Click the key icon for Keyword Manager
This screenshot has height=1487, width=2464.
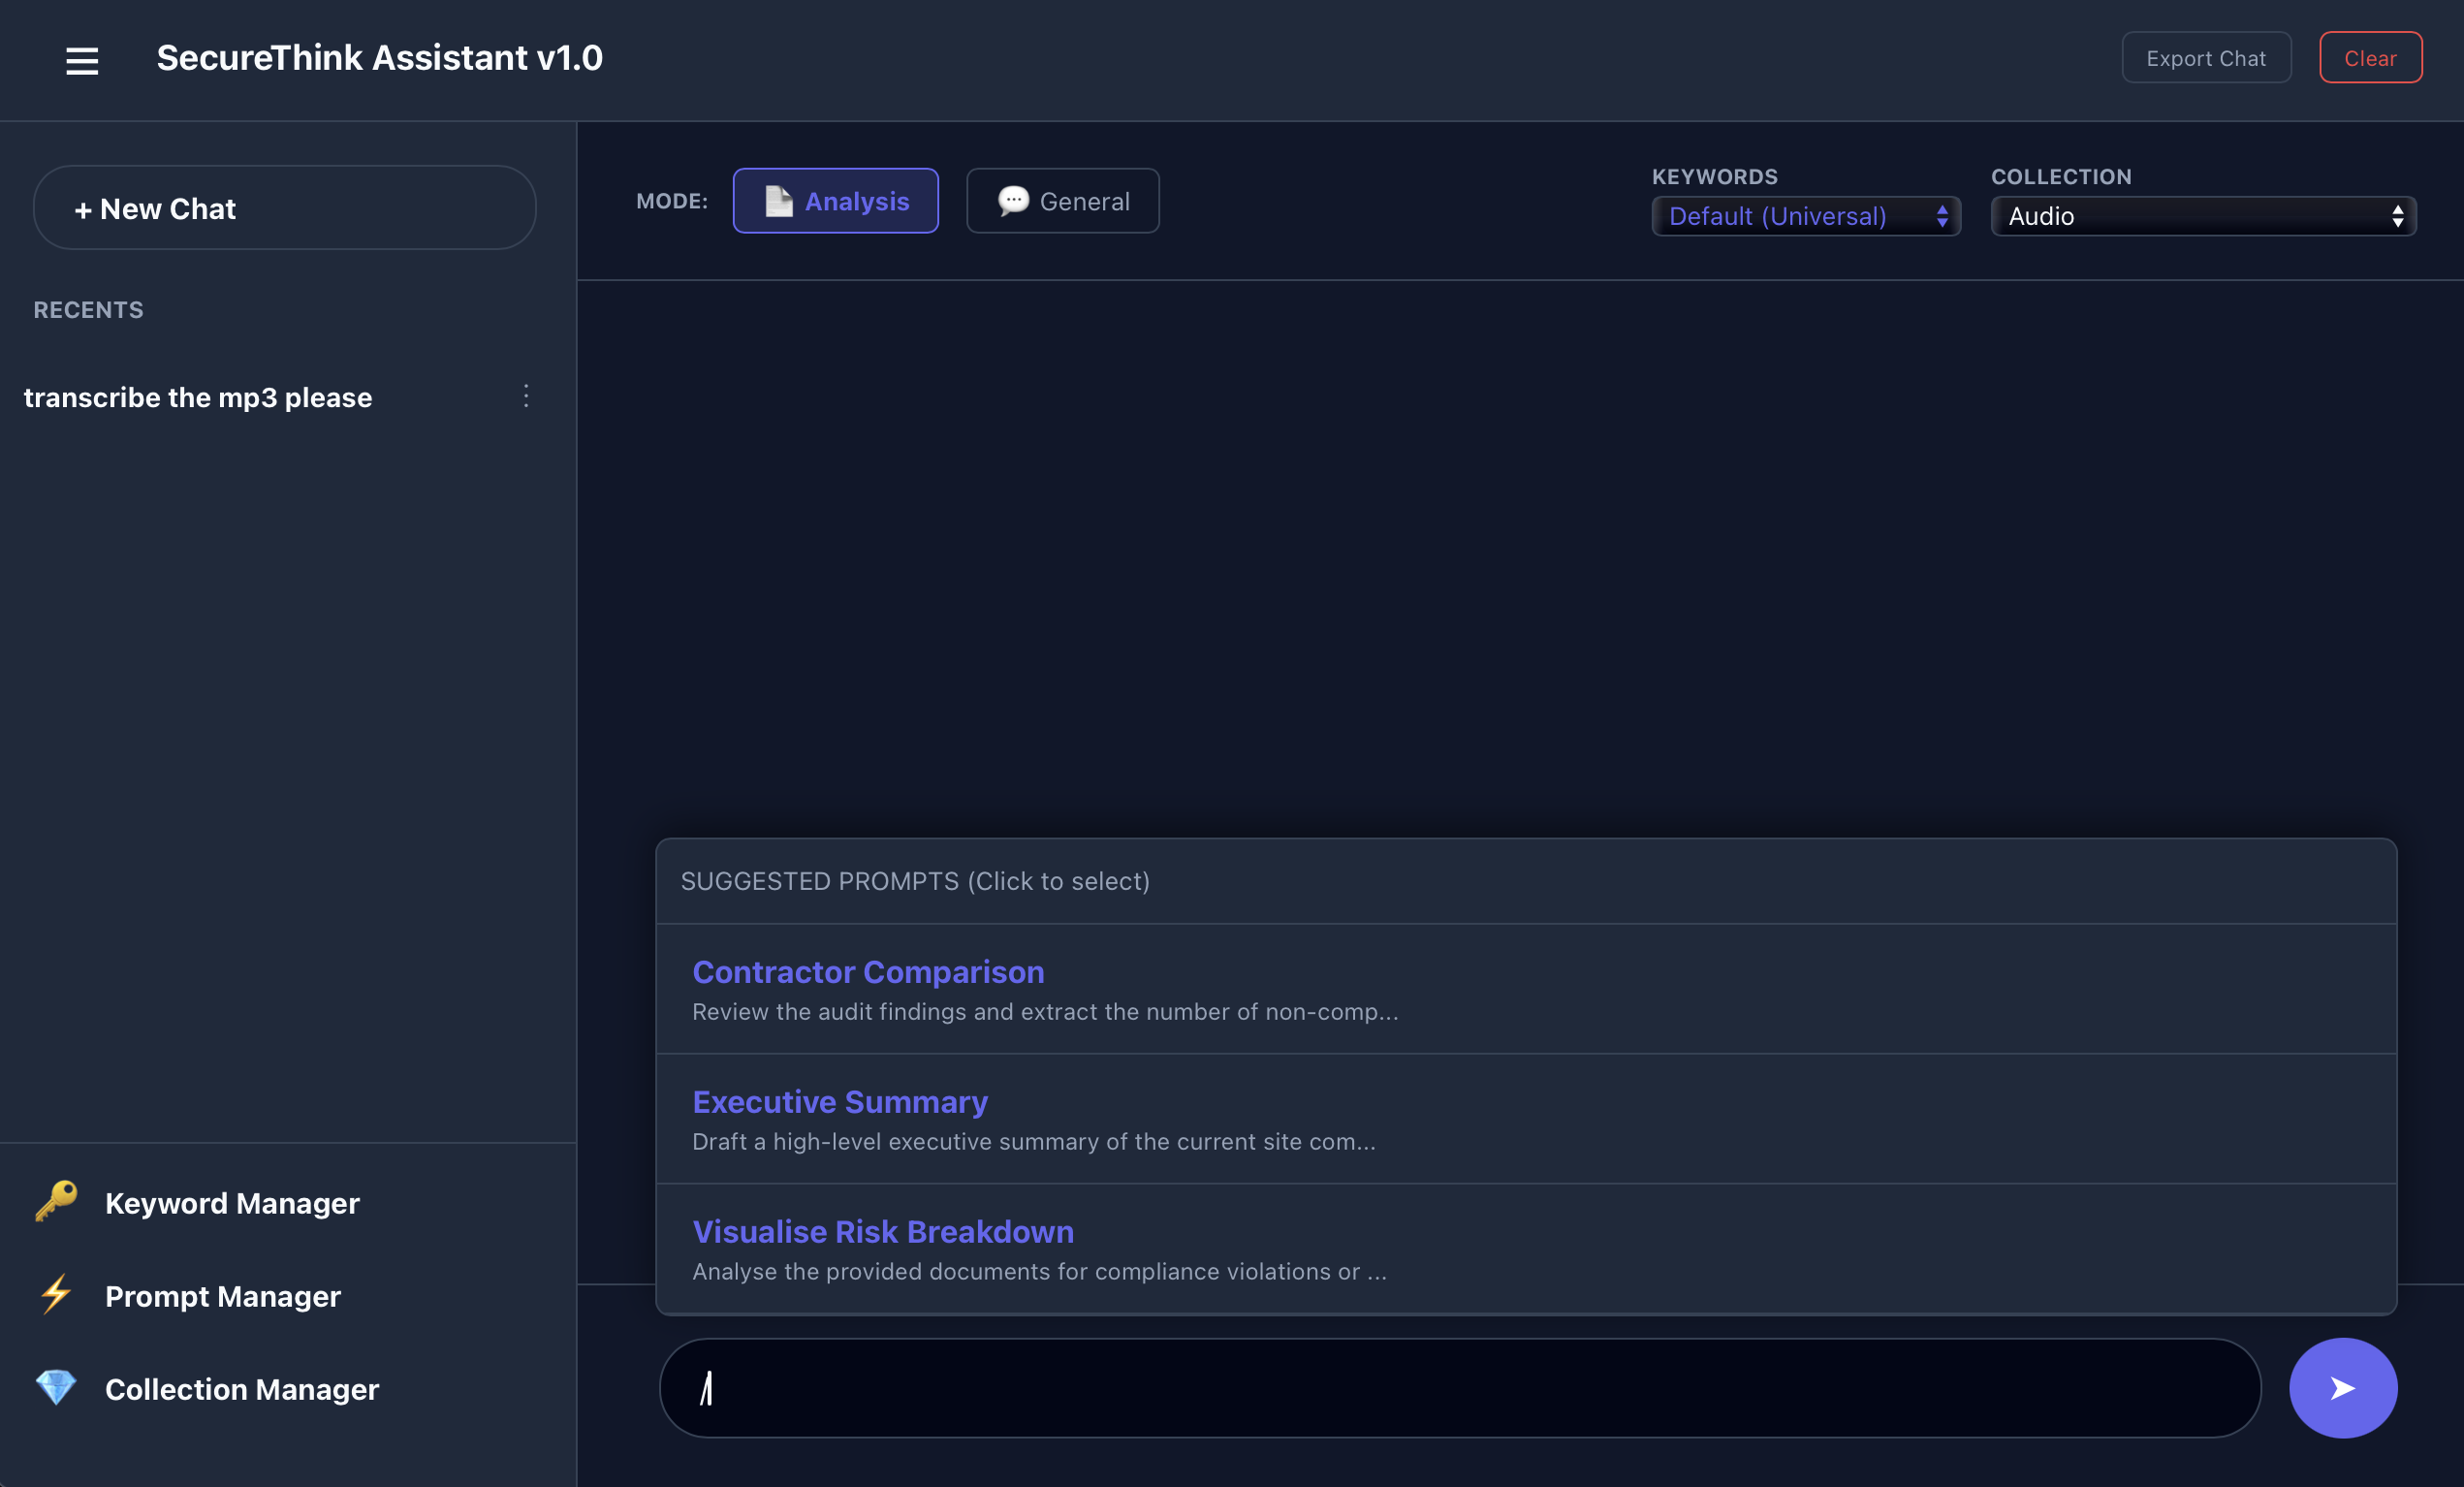56,1201
